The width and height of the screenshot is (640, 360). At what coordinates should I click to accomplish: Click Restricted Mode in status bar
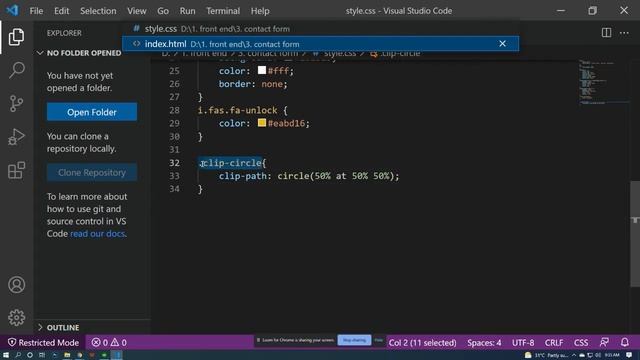[43, 342]
